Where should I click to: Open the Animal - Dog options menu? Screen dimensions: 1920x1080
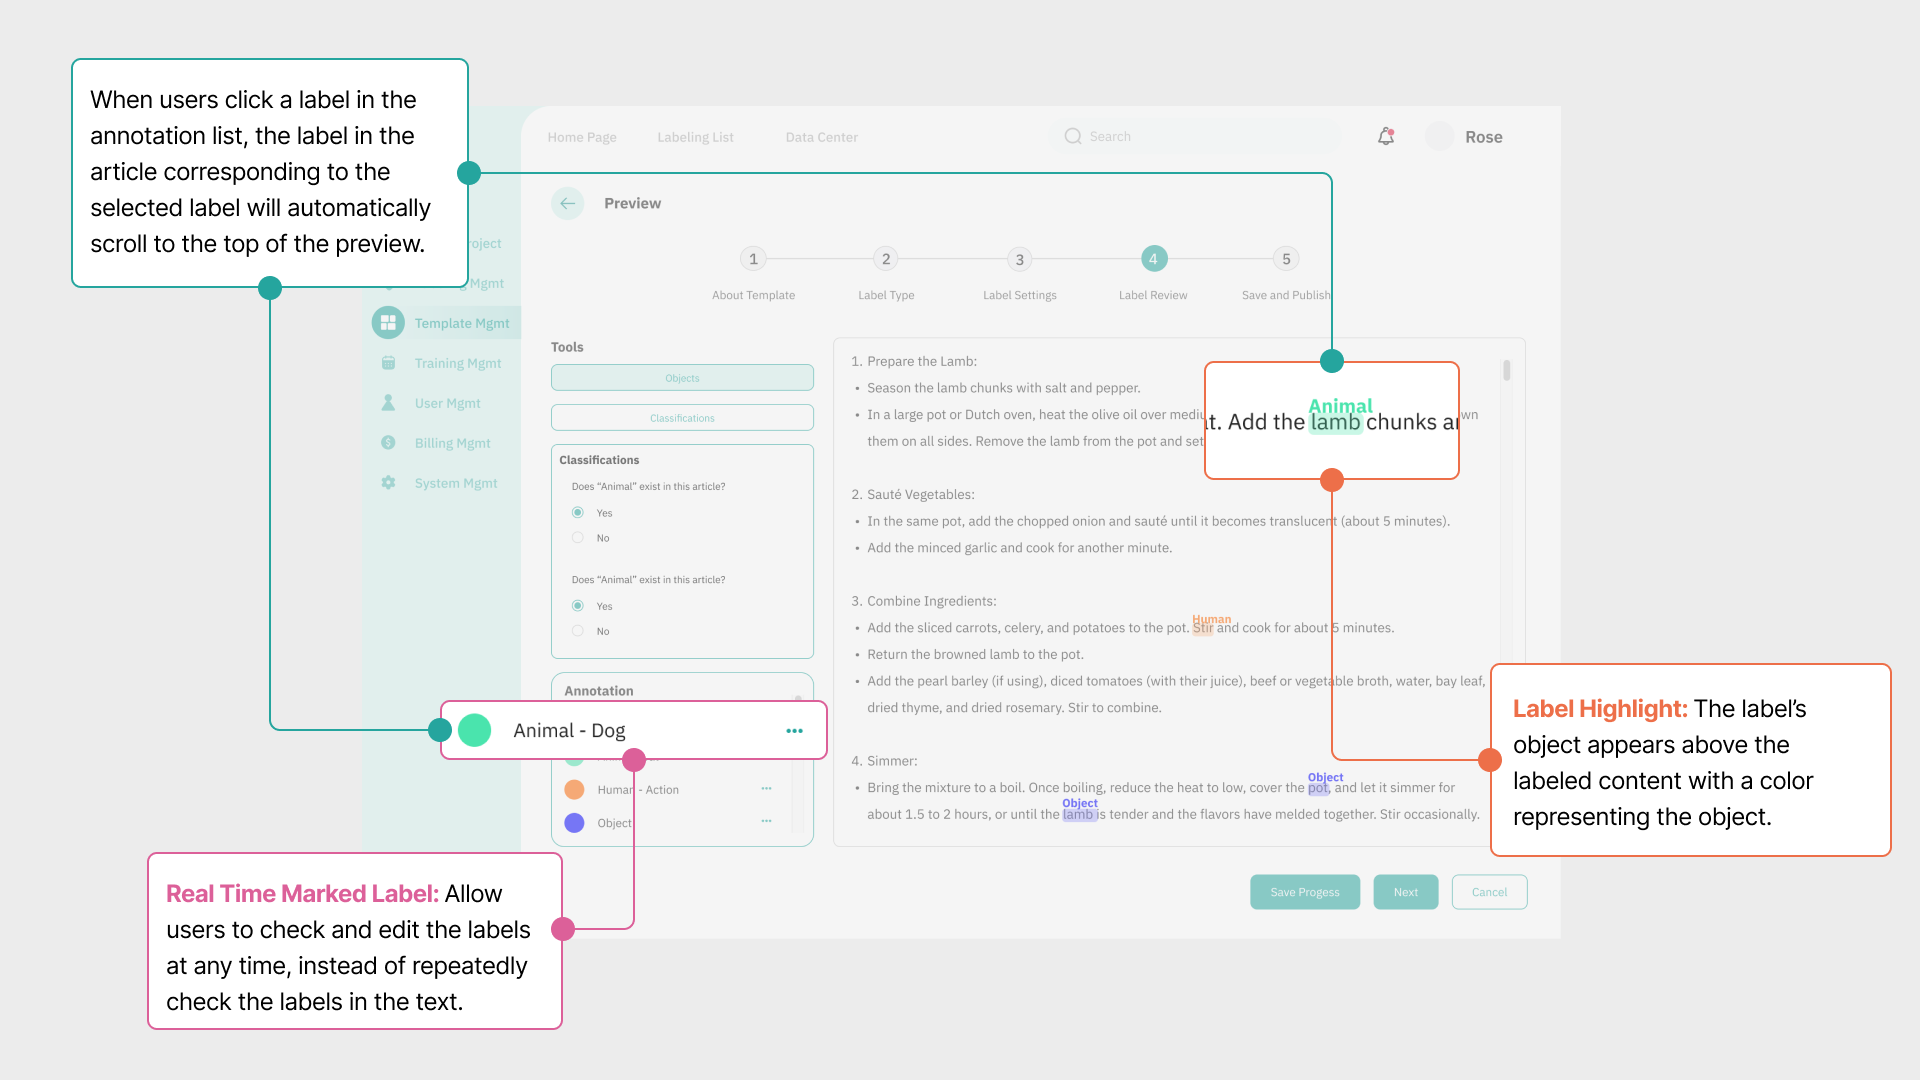click(x=794, y=731)
